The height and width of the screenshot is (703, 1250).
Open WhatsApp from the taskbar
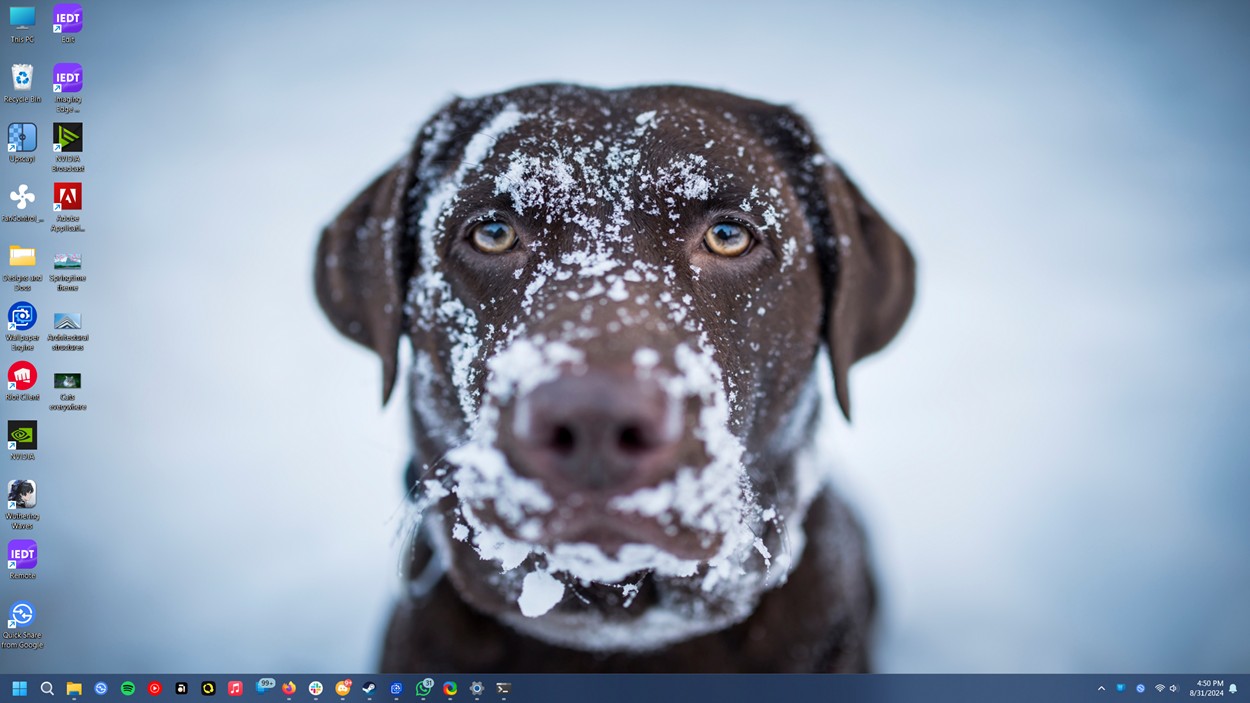(x=425, y=688)
